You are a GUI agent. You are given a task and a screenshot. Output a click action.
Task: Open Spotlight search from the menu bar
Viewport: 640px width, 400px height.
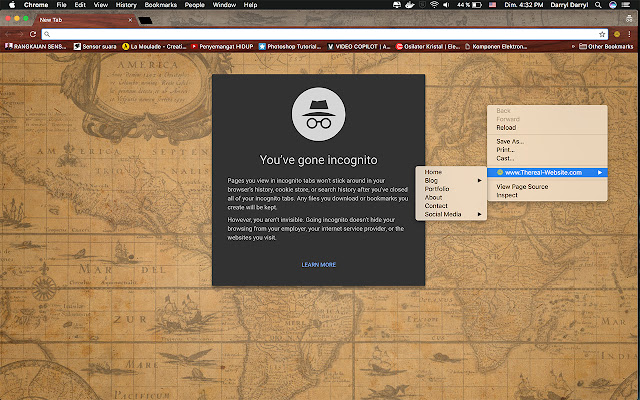pyautogui.click(x=598, y=5)
